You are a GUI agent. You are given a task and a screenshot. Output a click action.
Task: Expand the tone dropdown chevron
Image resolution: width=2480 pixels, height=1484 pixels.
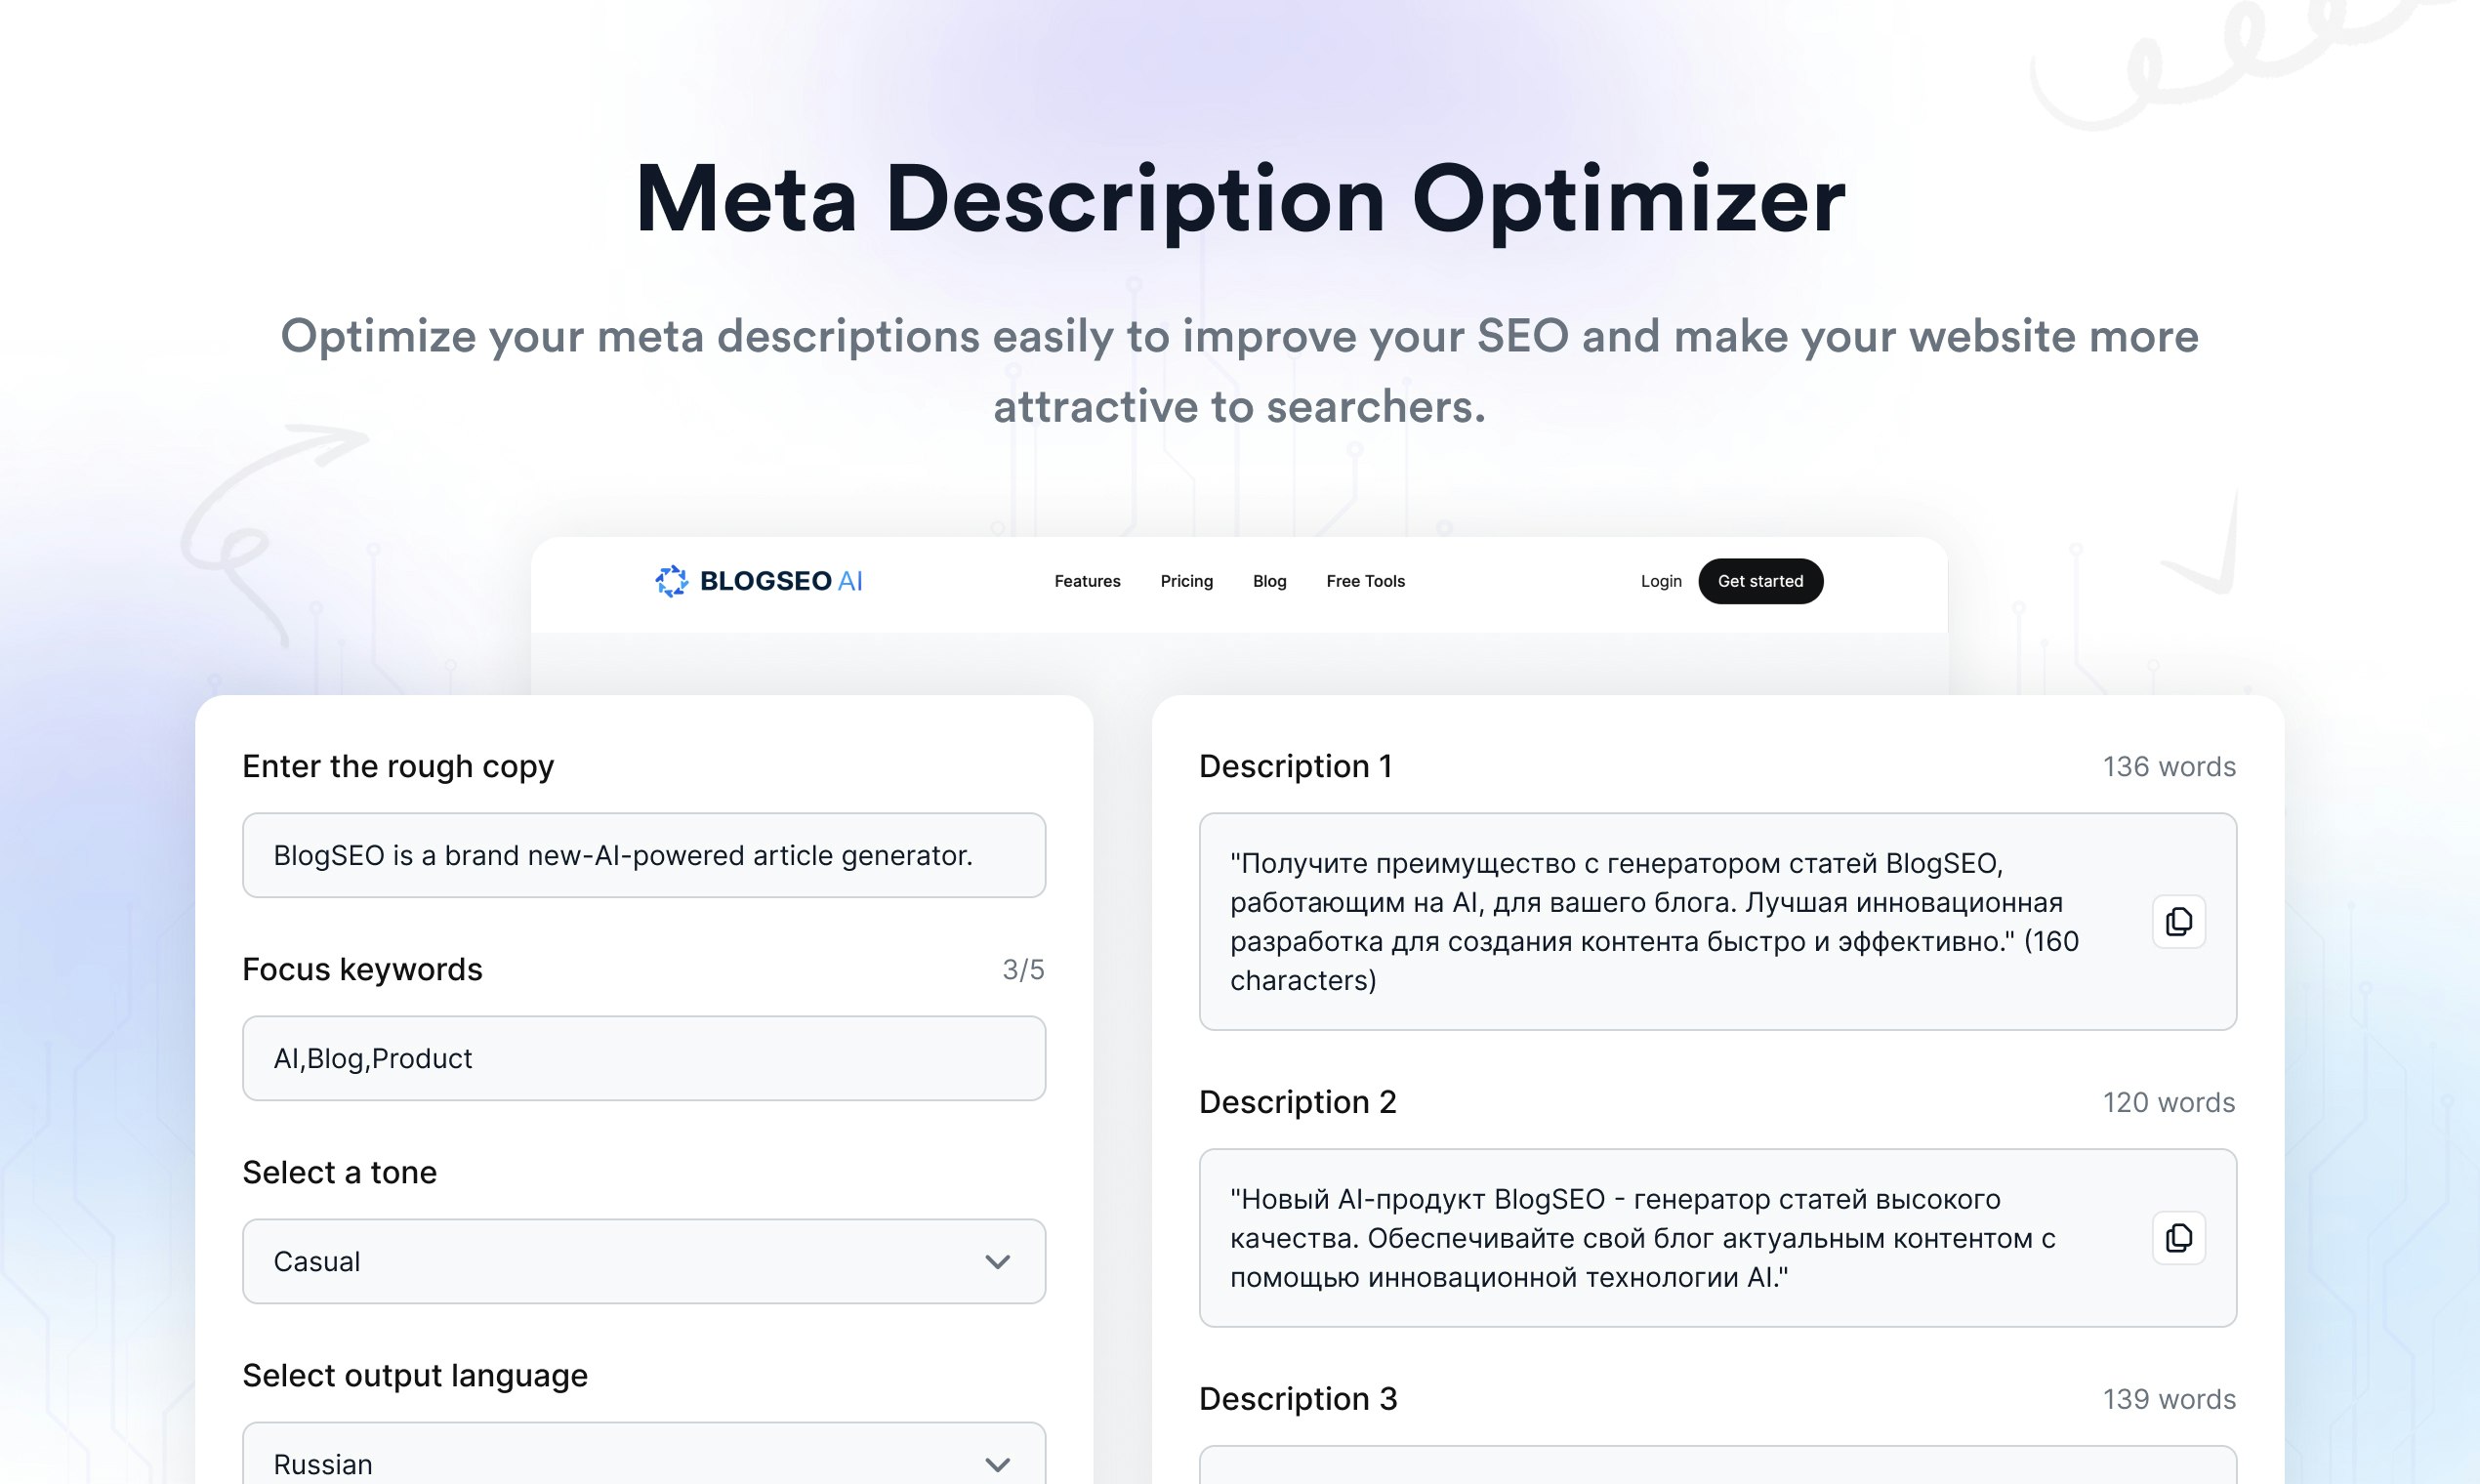point(997,1262)
